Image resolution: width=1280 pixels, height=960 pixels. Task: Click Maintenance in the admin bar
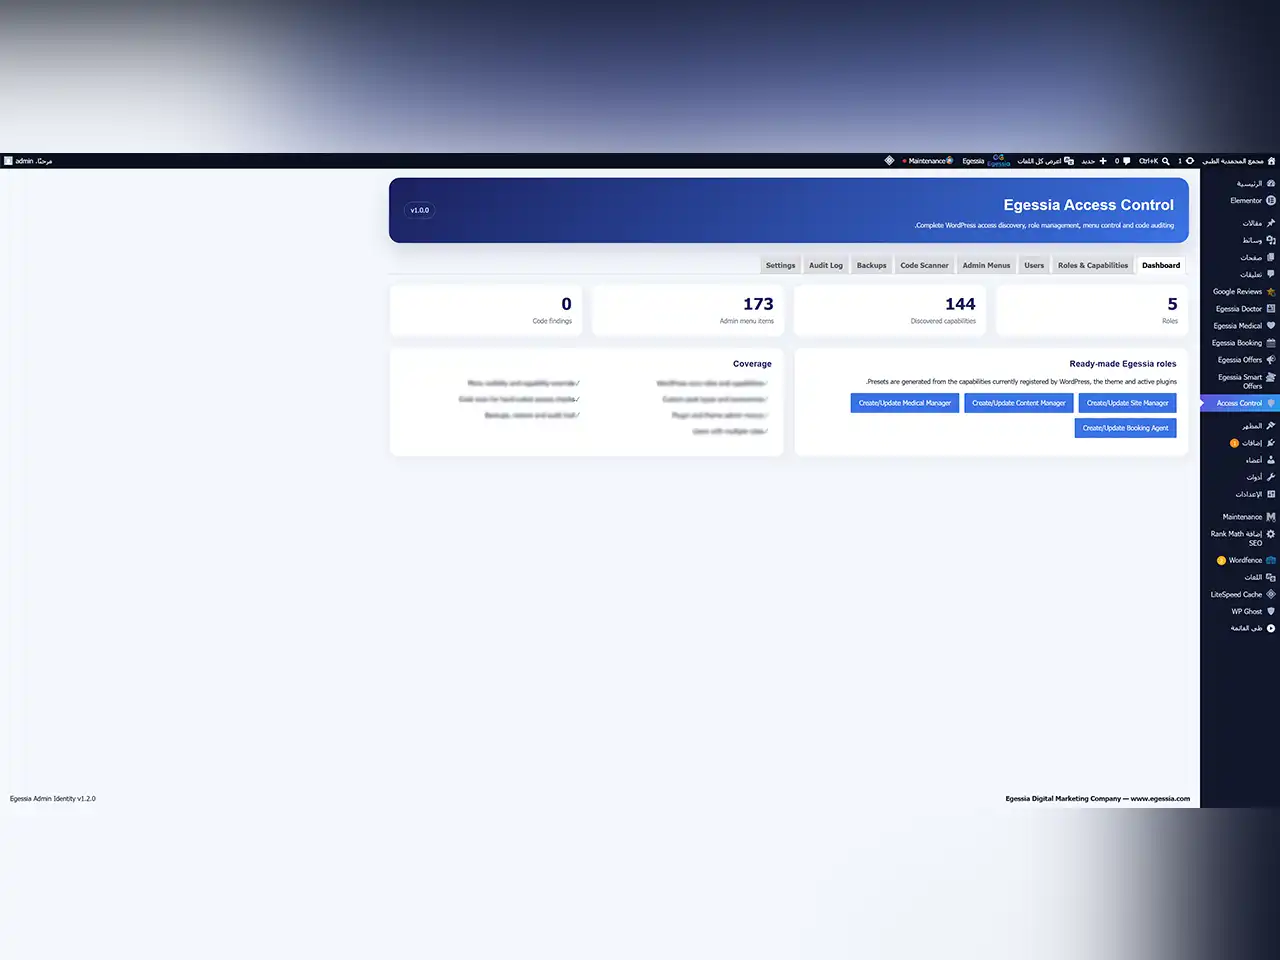click(928, 161)
